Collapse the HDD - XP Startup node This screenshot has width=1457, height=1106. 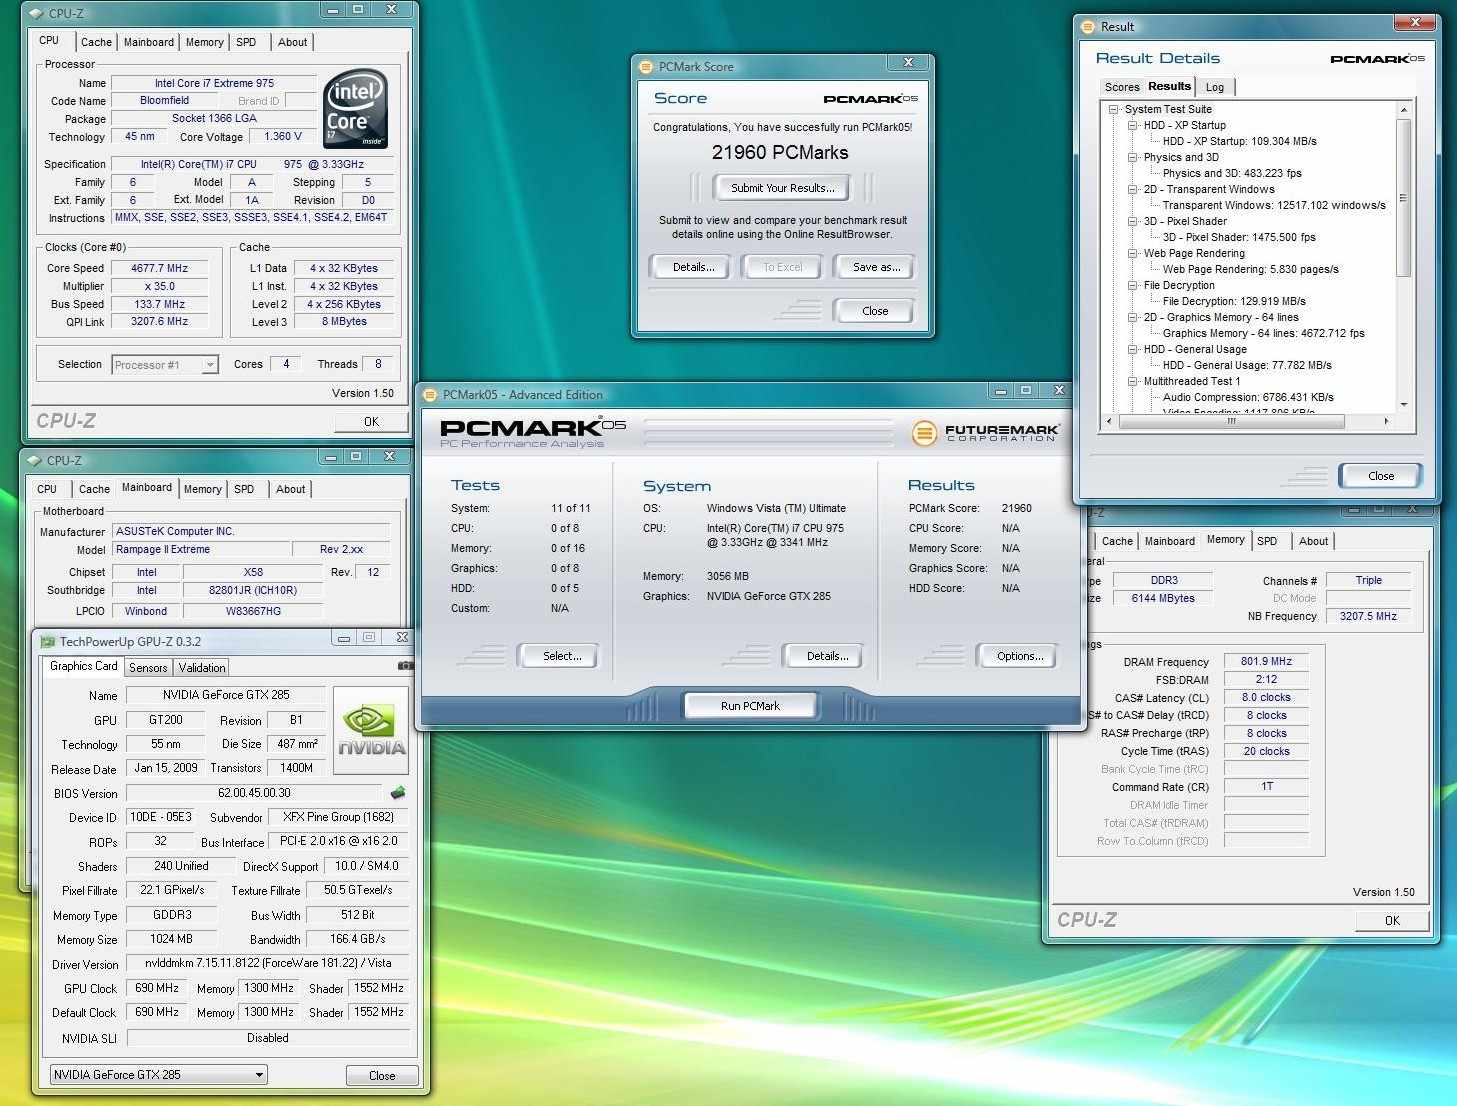pos(1132,125)
